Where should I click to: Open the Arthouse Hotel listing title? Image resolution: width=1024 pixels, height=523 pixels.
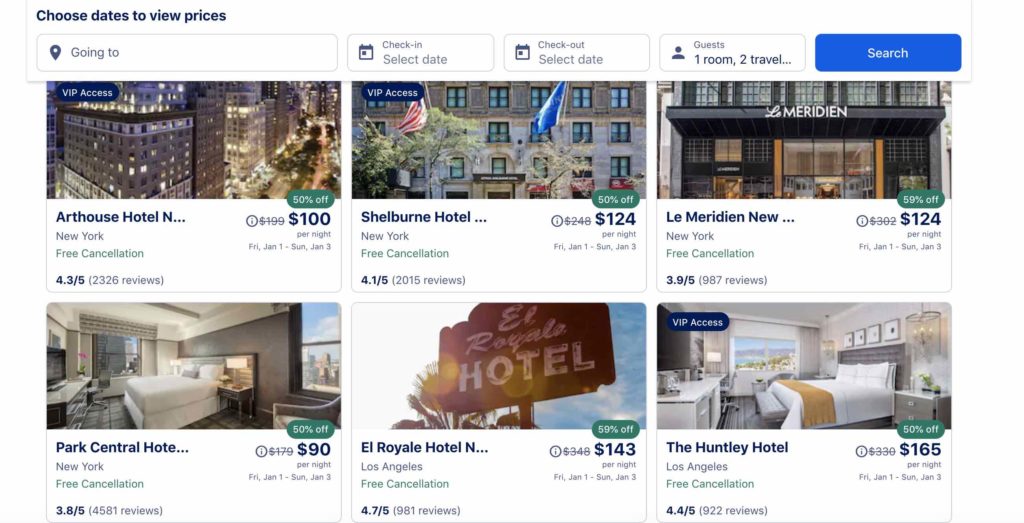coord(121,217)
